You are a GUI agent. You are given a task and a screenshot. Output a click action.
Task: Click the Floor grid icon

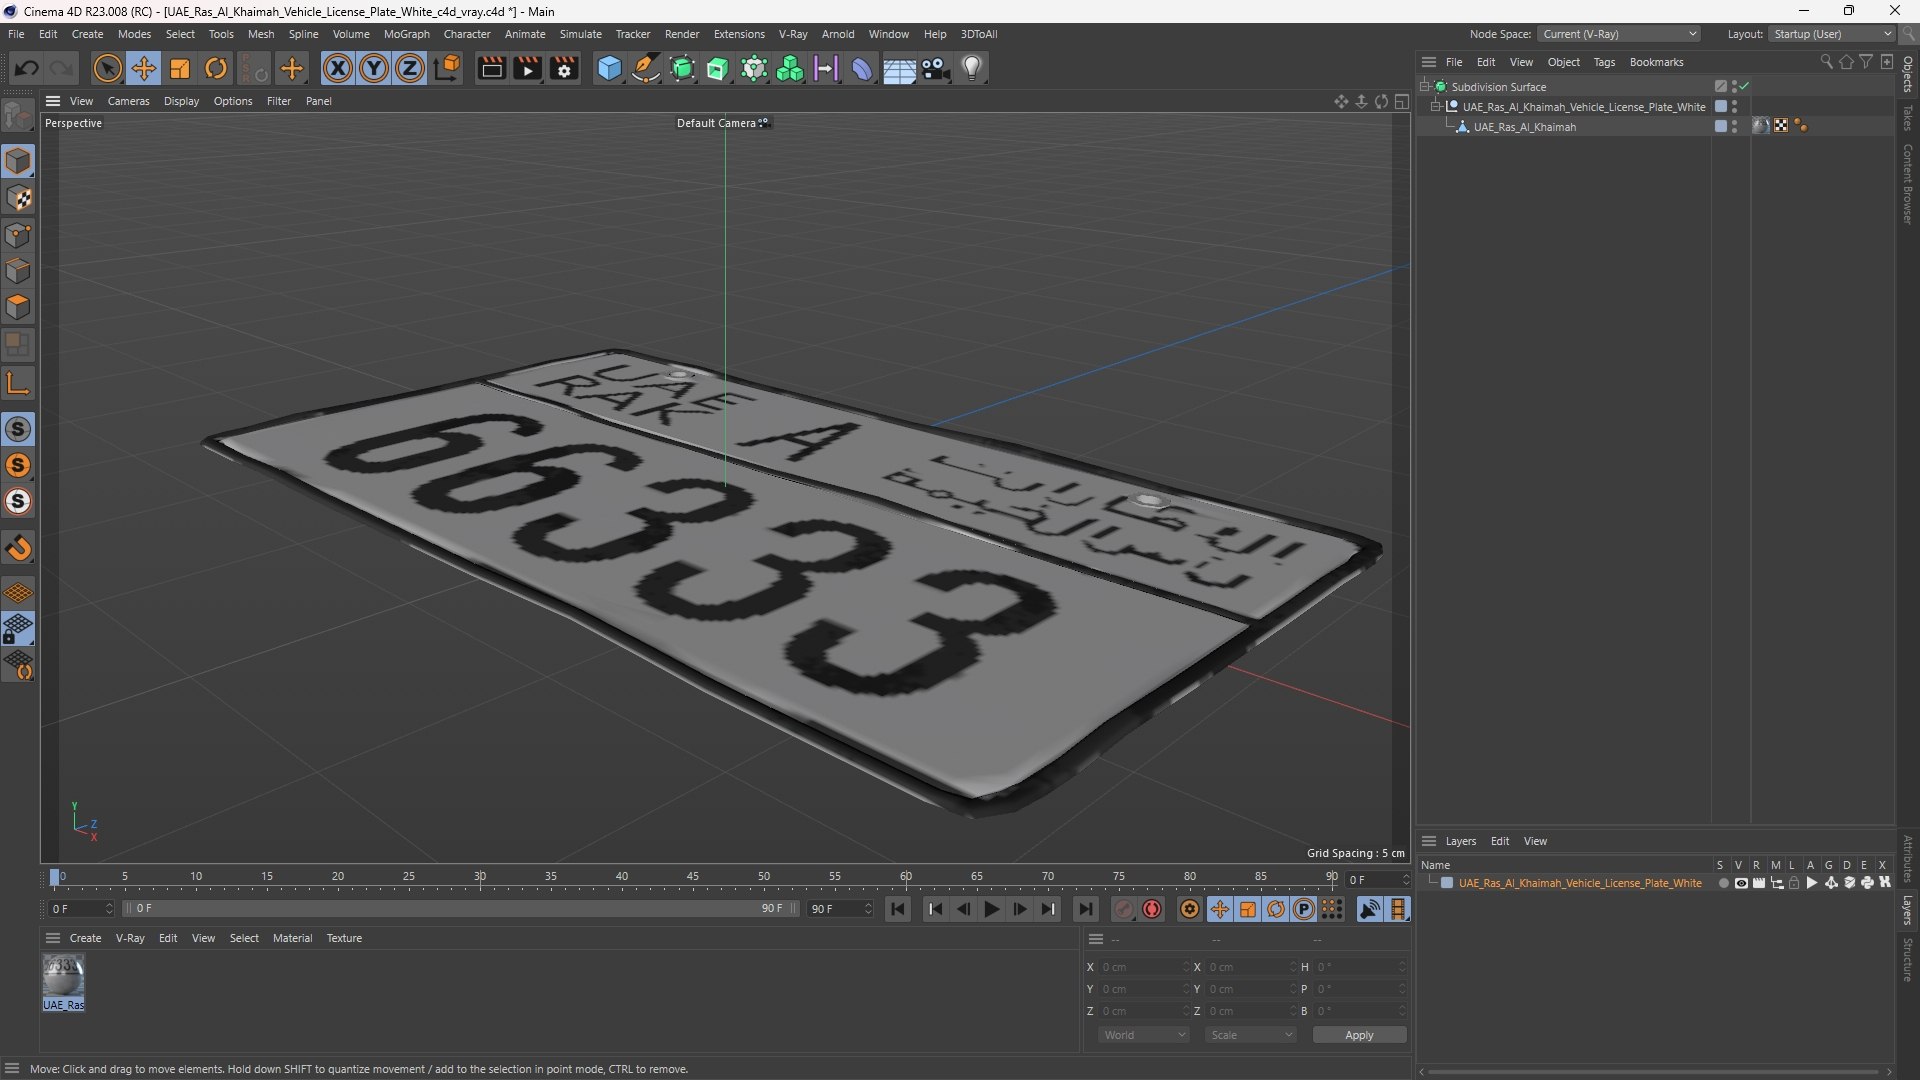[899, 68]
